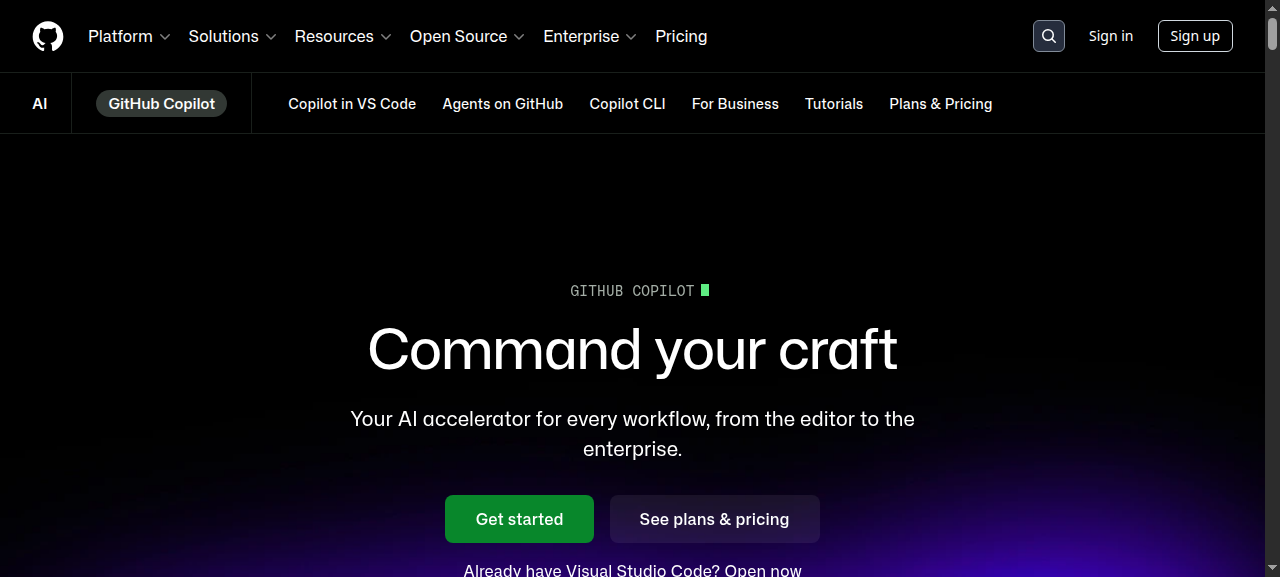Open the Copilot CLI tab
Image resolution: width=1280 pixels, height=577 pixels.
click(x=627, y=104)
